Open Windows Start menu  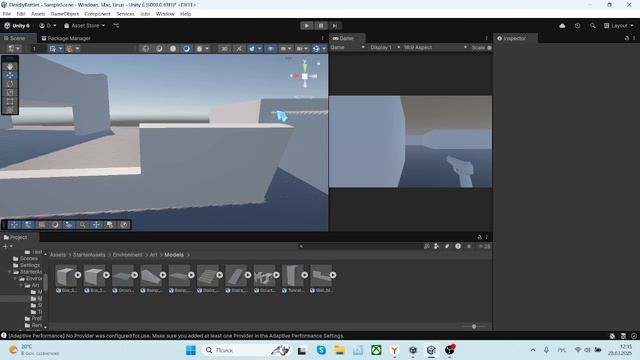tap(191, 350)
